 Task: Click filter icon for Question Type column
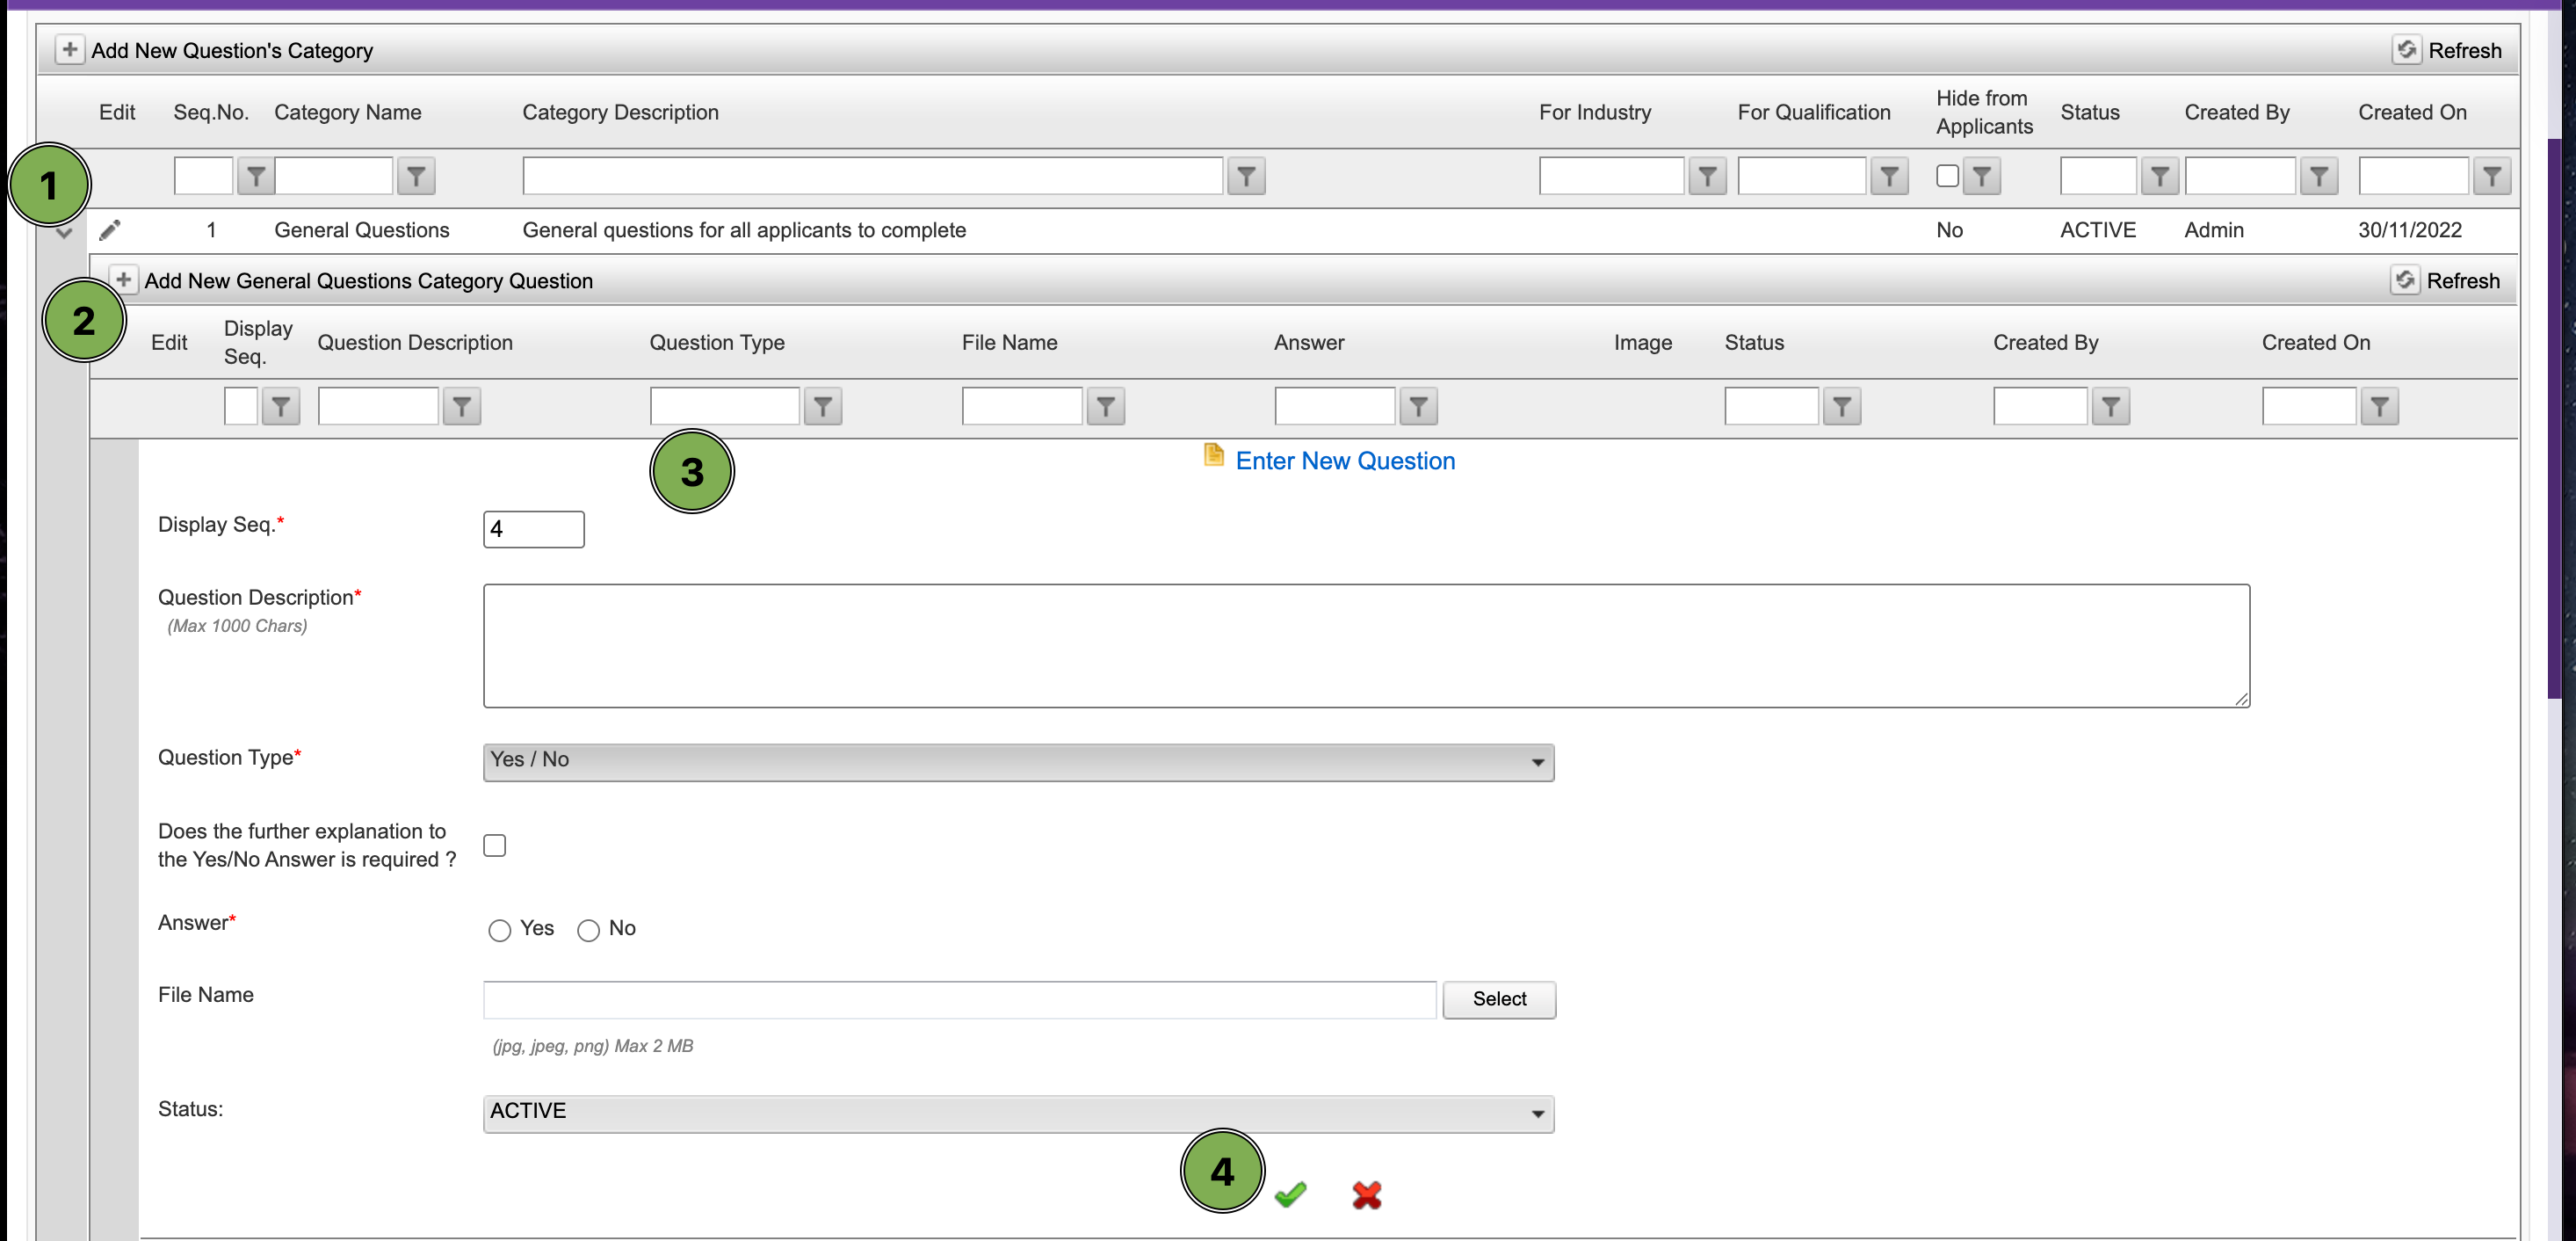[x=823, y=407]
